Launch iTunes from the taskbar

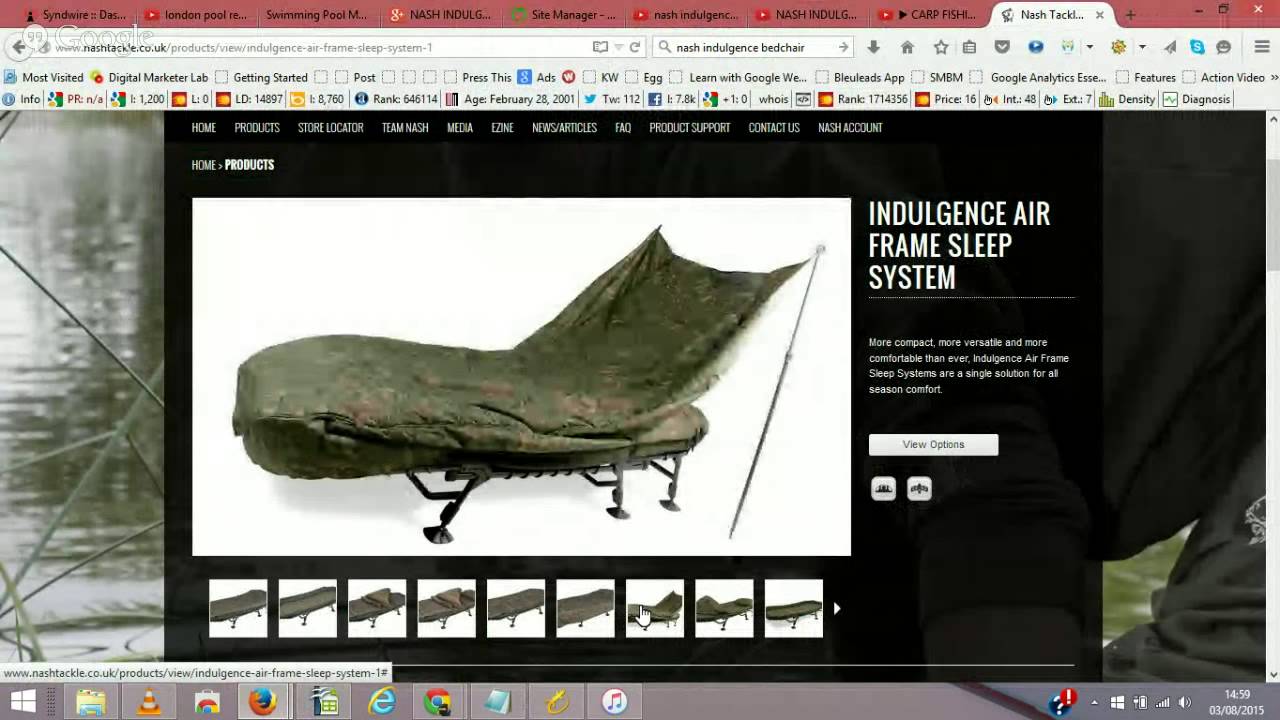pos(614,702)
